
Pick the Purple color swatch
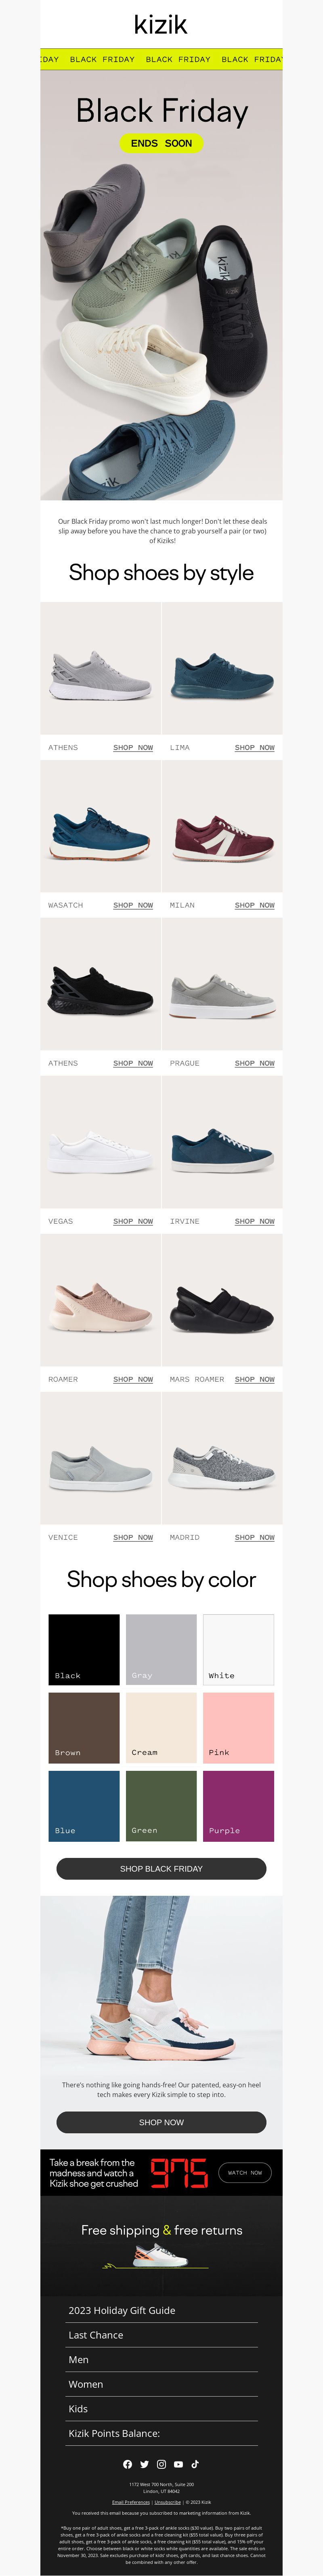[x=238, y=1806]
